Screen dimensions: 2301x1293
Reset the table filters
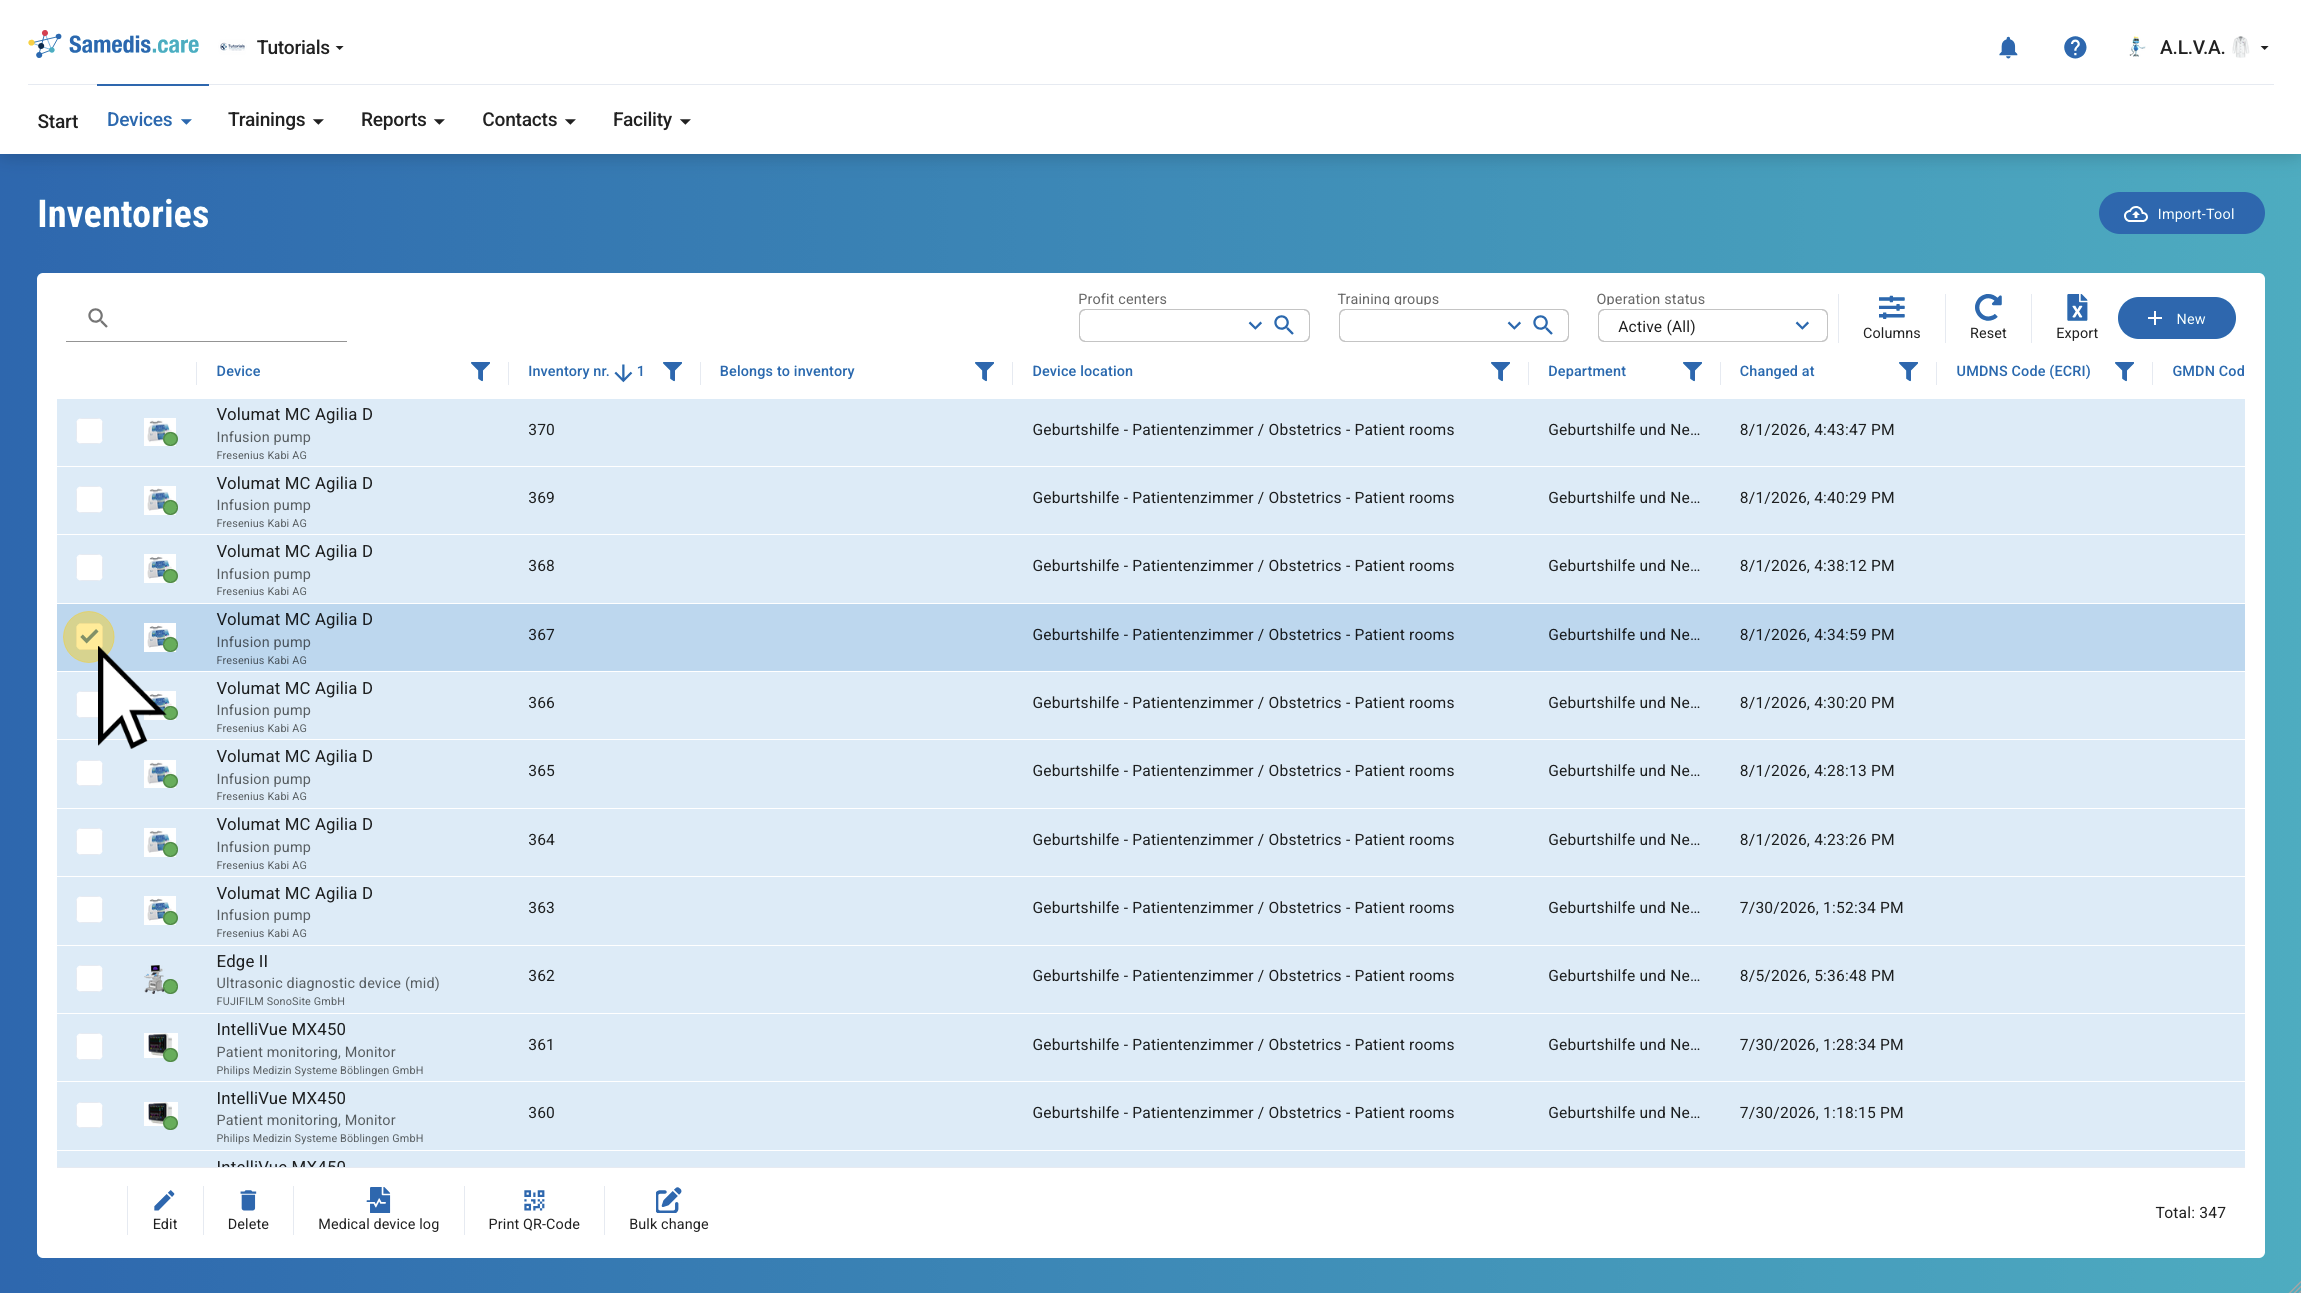coord(1988,318)
